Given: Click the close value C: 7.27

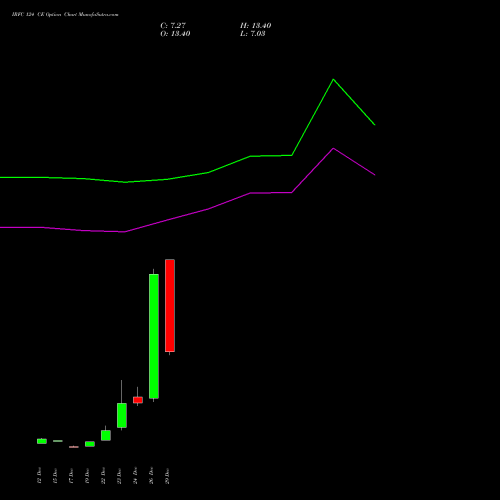Looking at the screenshot, I should pos(173,25).
